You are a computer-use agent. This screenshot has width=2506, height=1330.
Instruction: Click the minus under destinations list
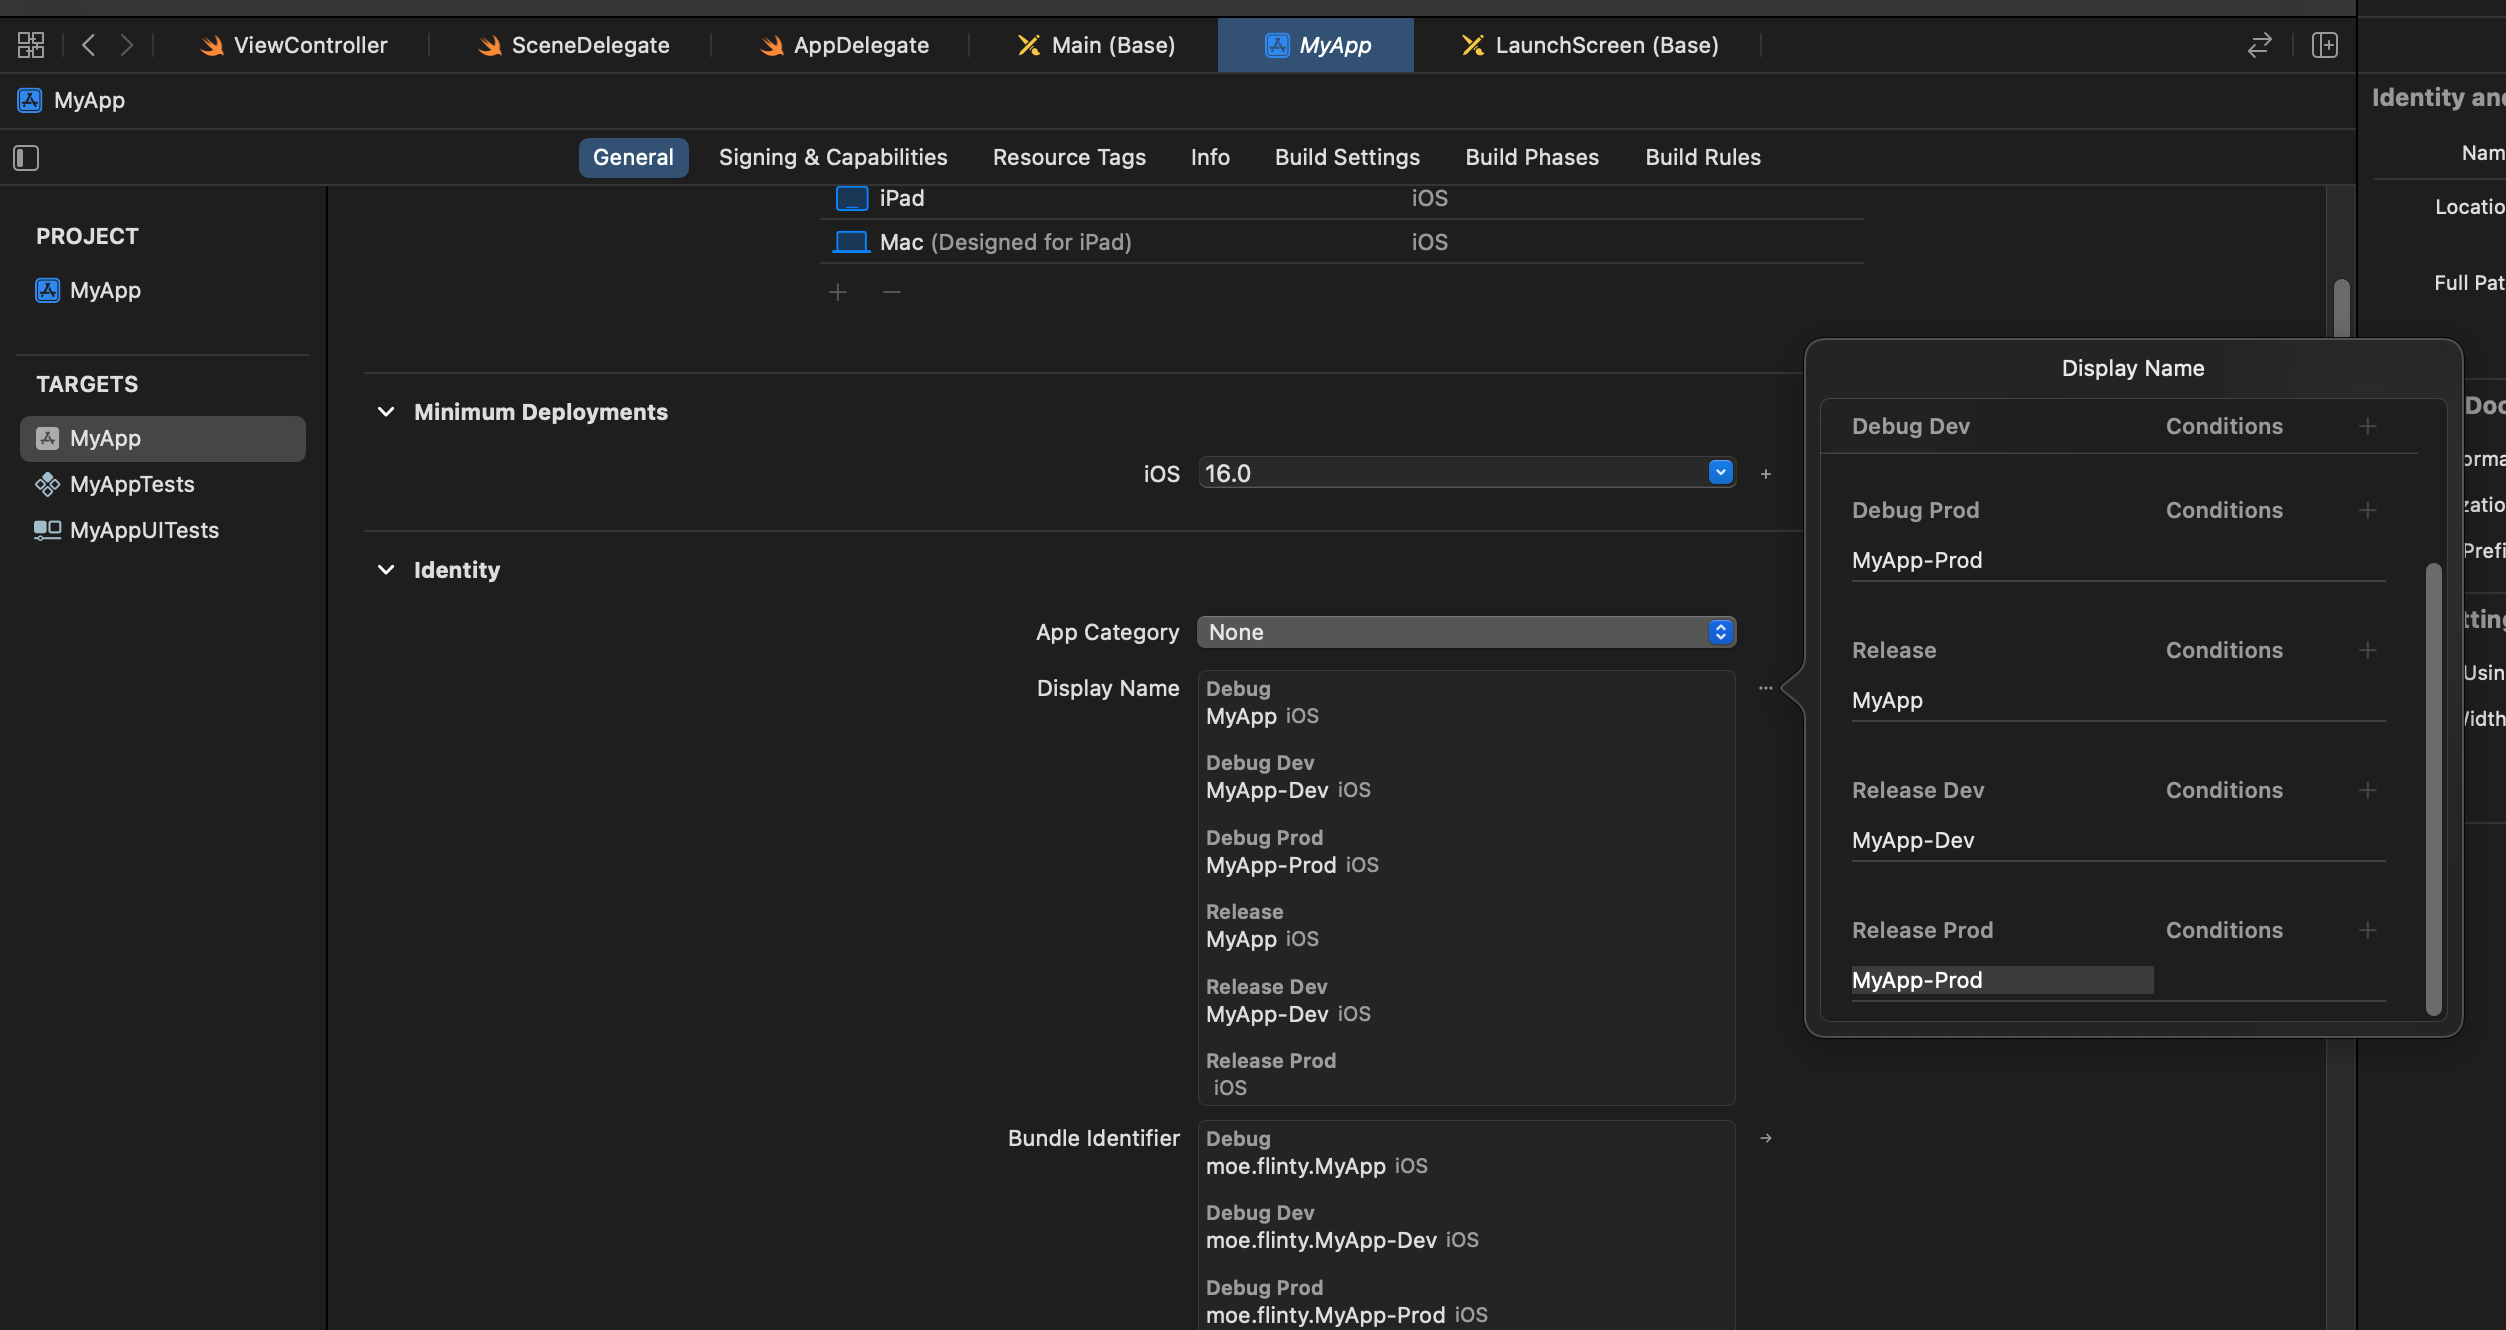pyautogui.click(x=892, y=292)
